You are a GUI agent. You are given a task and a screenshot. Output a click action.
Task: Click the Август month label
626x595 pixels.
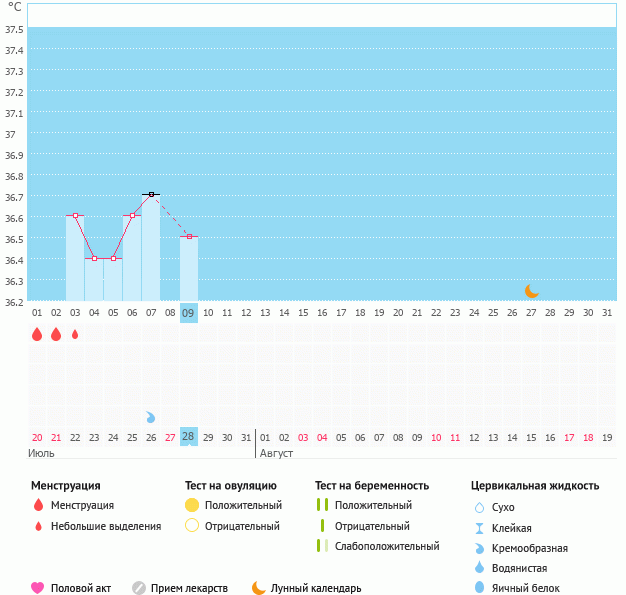coord(276,453)
